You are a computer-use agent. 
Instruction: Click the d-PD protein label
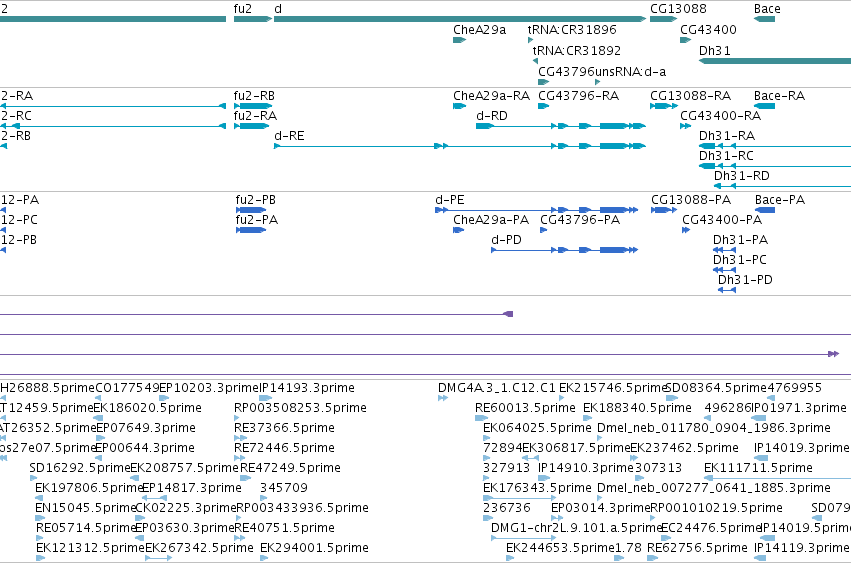(506, 240)
